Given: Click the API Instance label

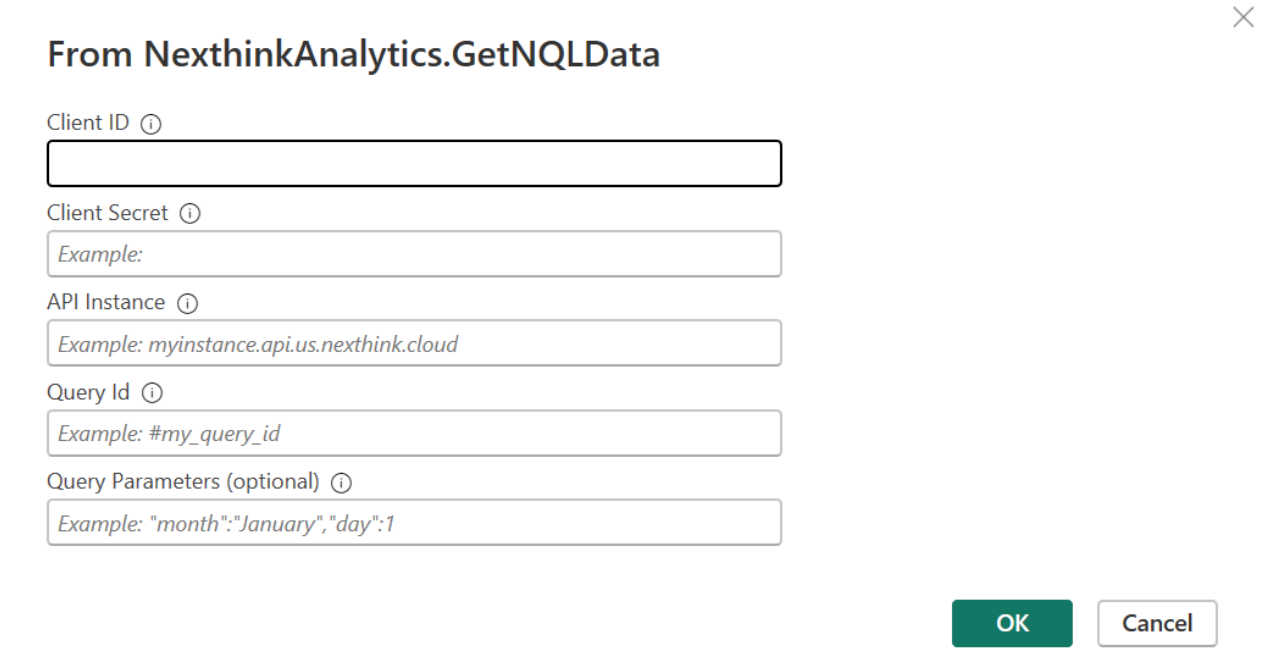Looking at the screenshot, I should pos(106,302).
